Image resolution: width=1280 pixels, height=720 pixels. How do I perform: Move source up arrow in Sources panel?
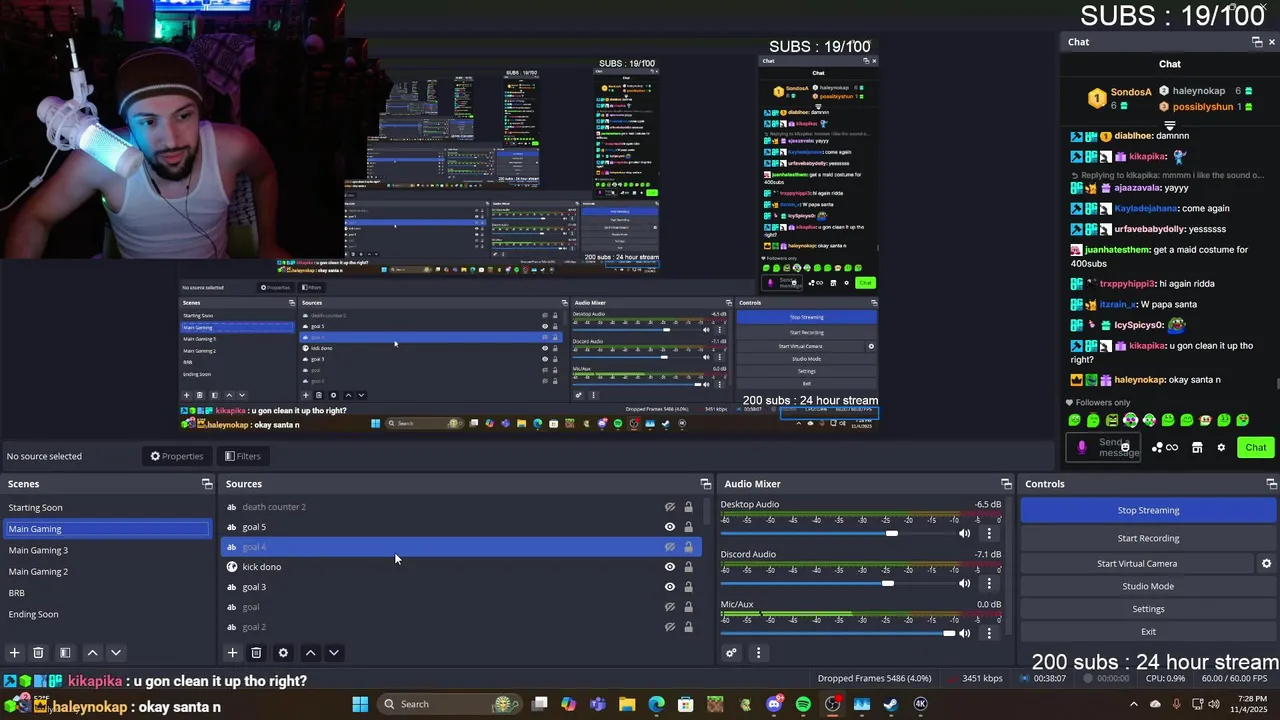click(310, 653)
